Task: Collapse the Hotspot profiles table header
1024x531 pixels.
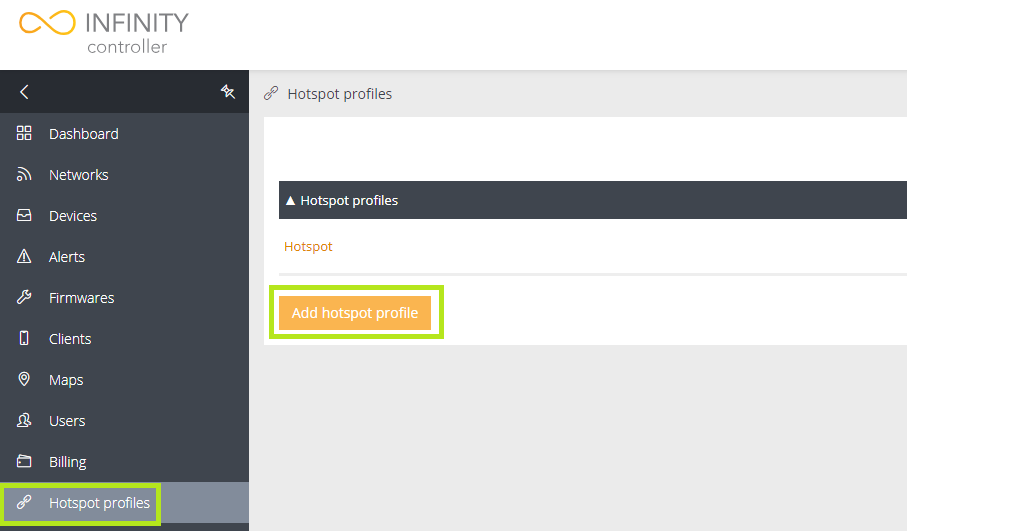Action: tap(342, 200)
